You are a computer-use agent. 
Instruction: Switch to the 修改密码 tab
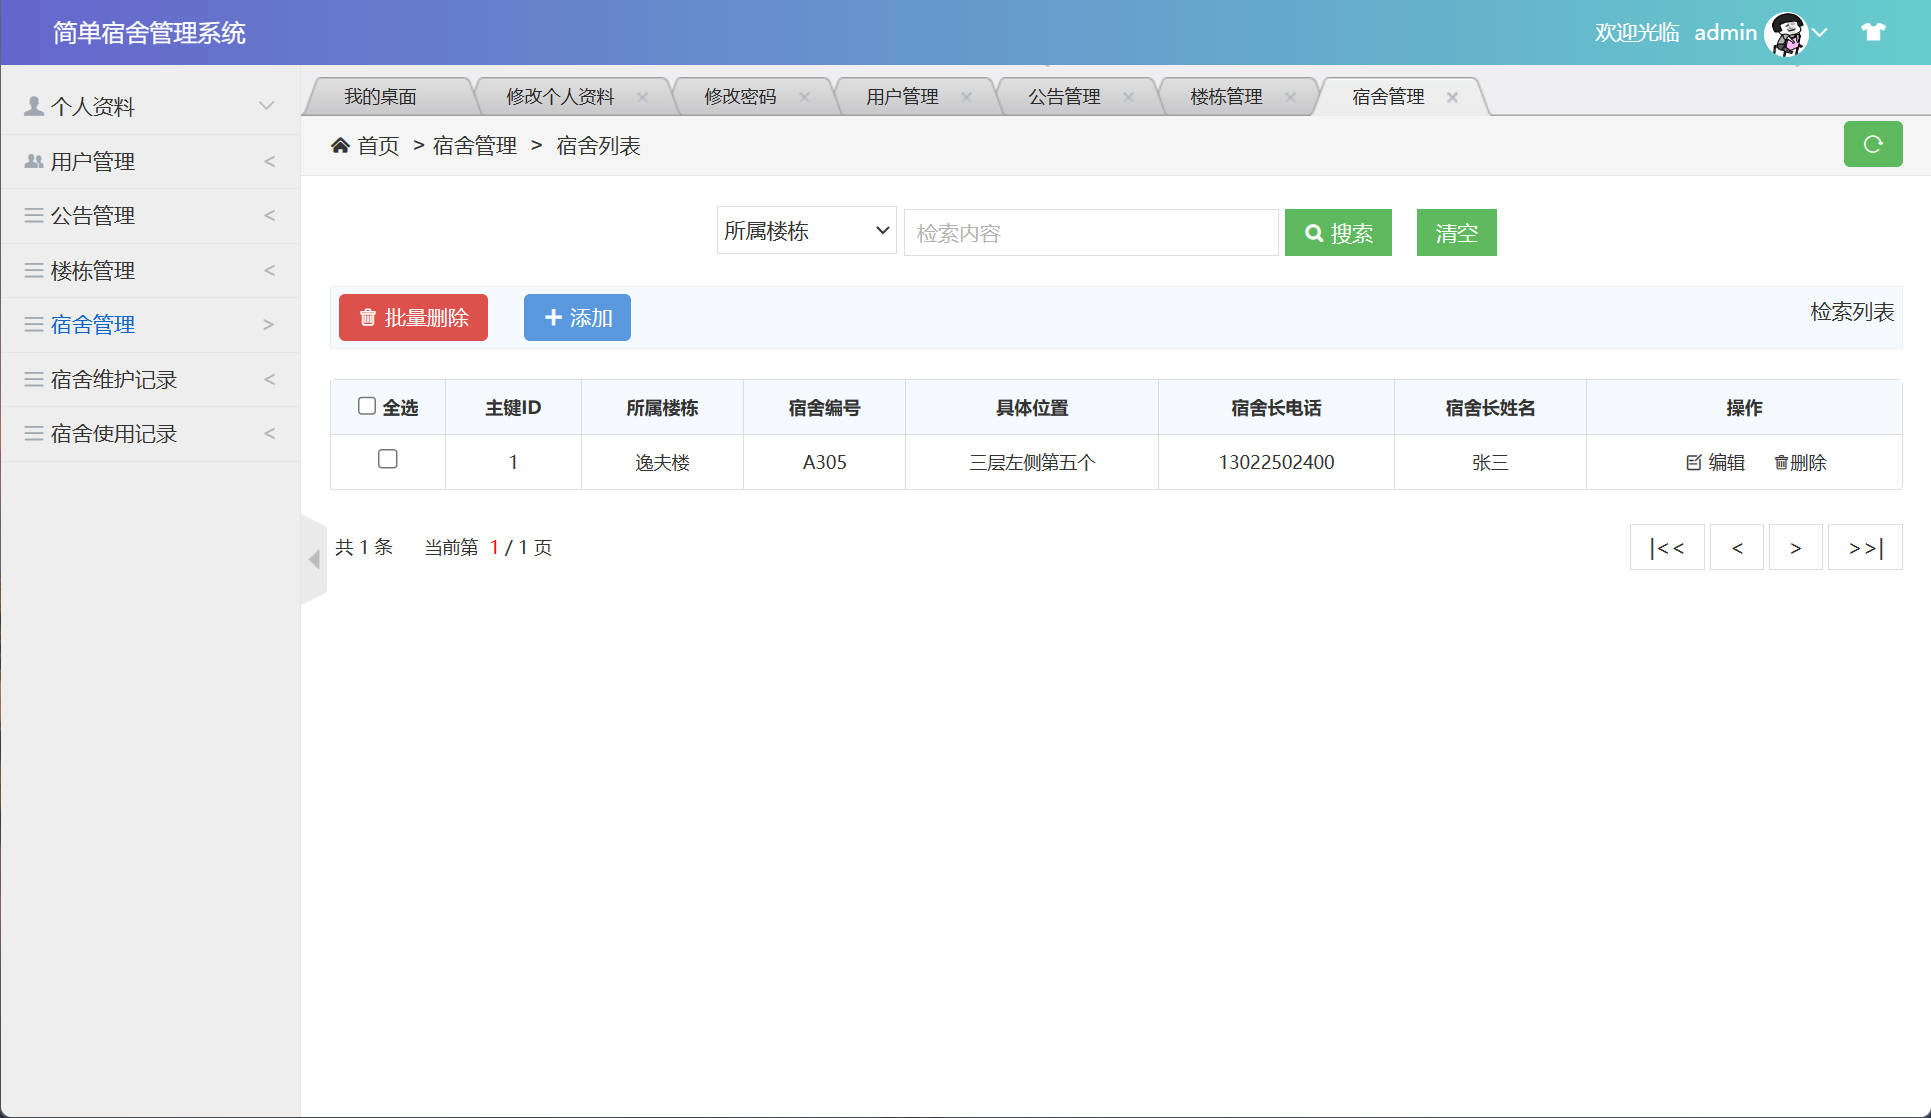pyautogui.click(x=741, y=96)
